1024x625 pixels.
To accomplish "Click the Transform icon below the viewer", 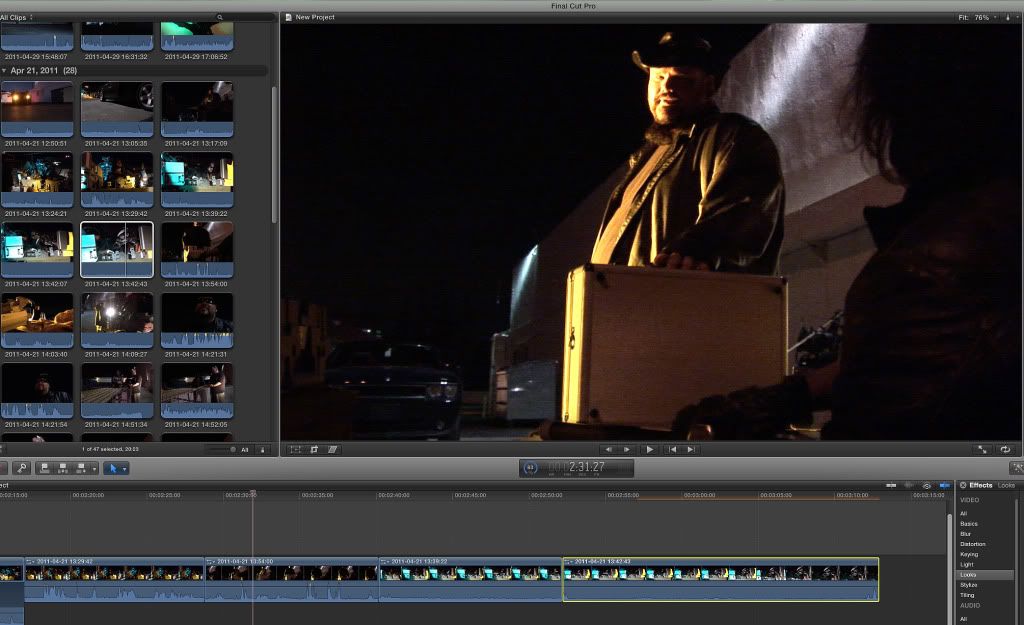I will (x=295, y=449).
